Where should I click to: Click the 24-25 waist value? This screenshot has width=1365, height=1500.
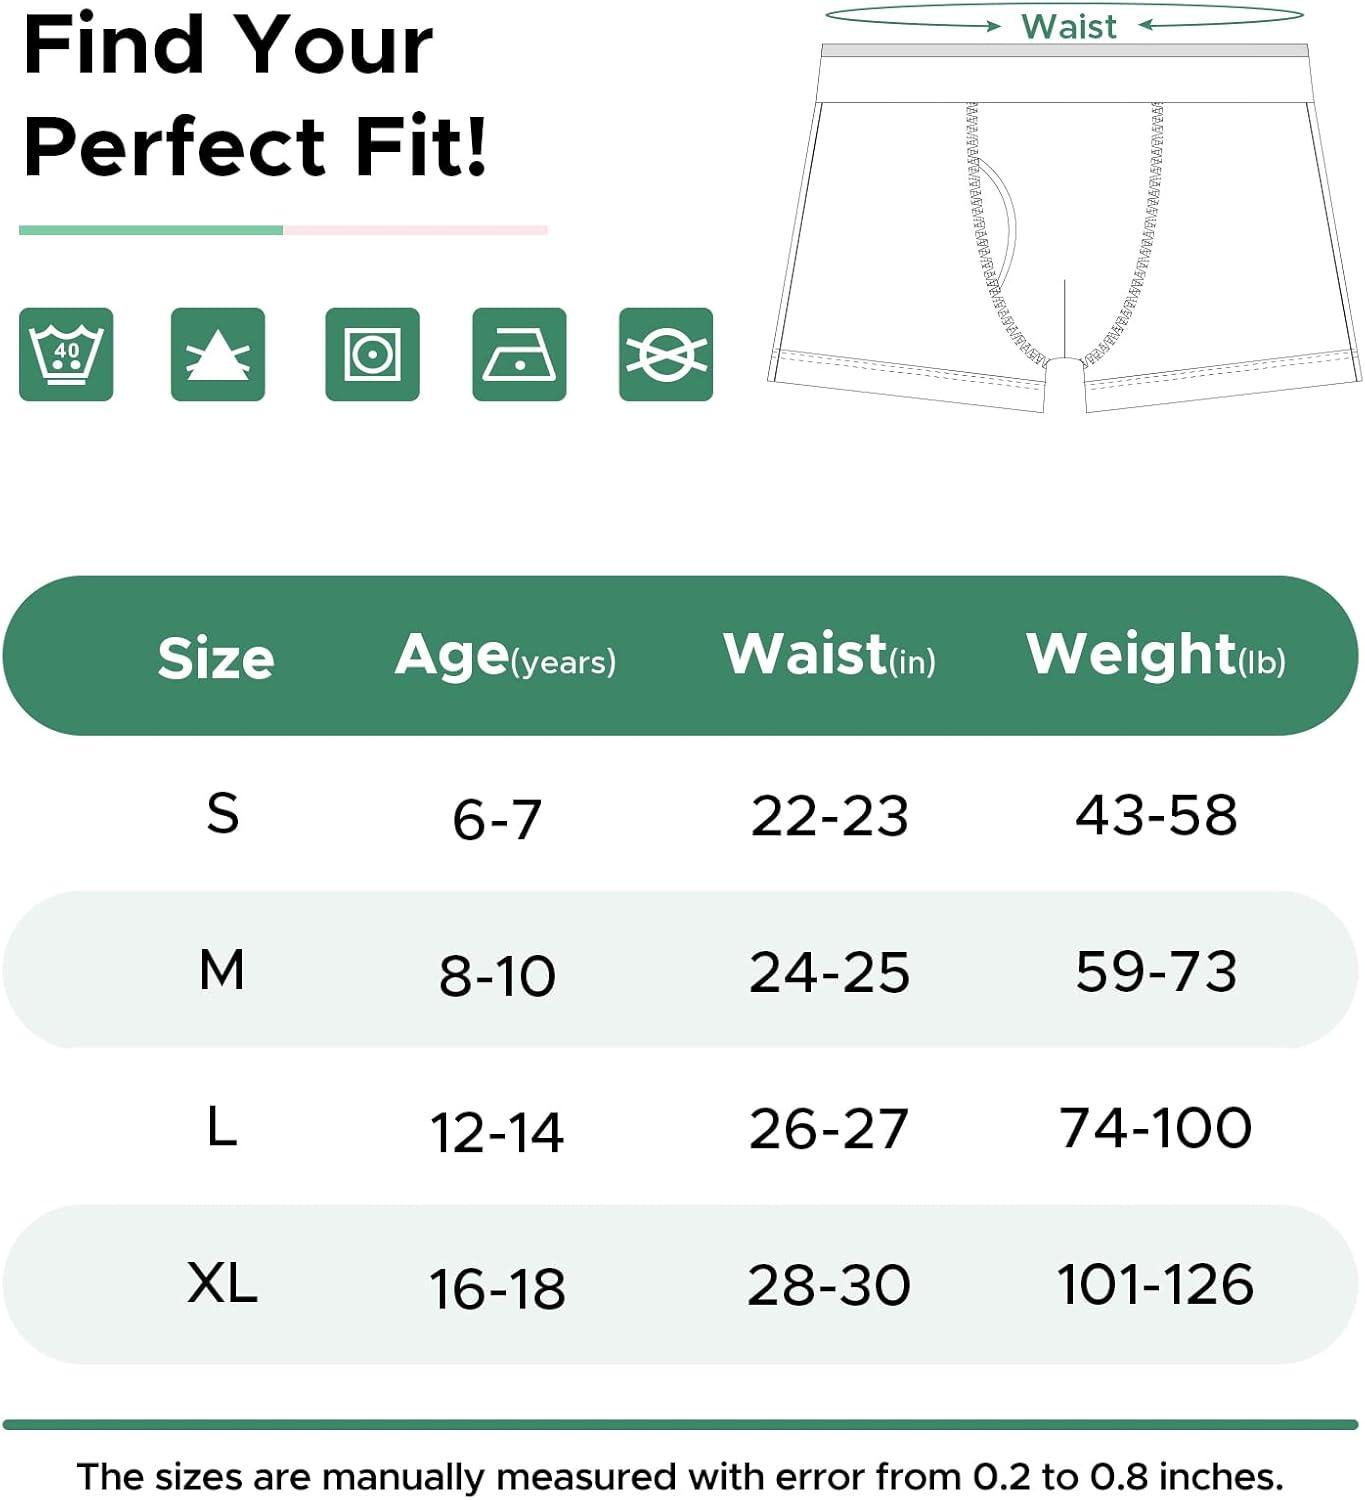tap(830, 972)
